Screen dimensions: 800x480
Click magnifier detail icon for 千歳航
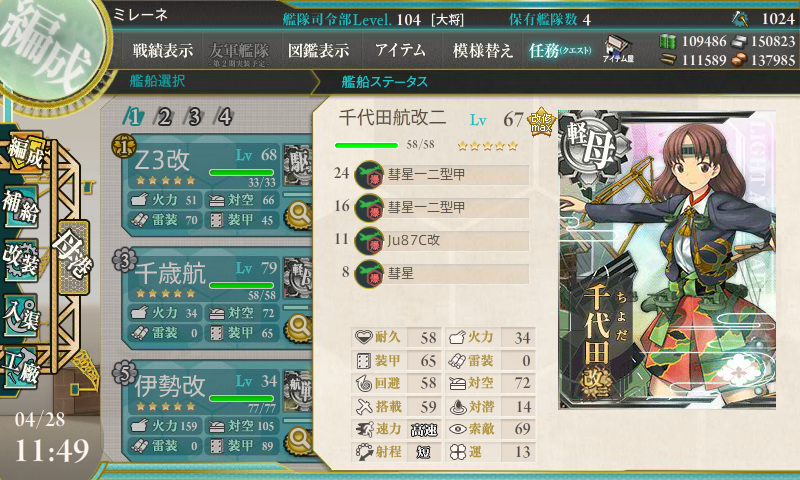point(299,327)
